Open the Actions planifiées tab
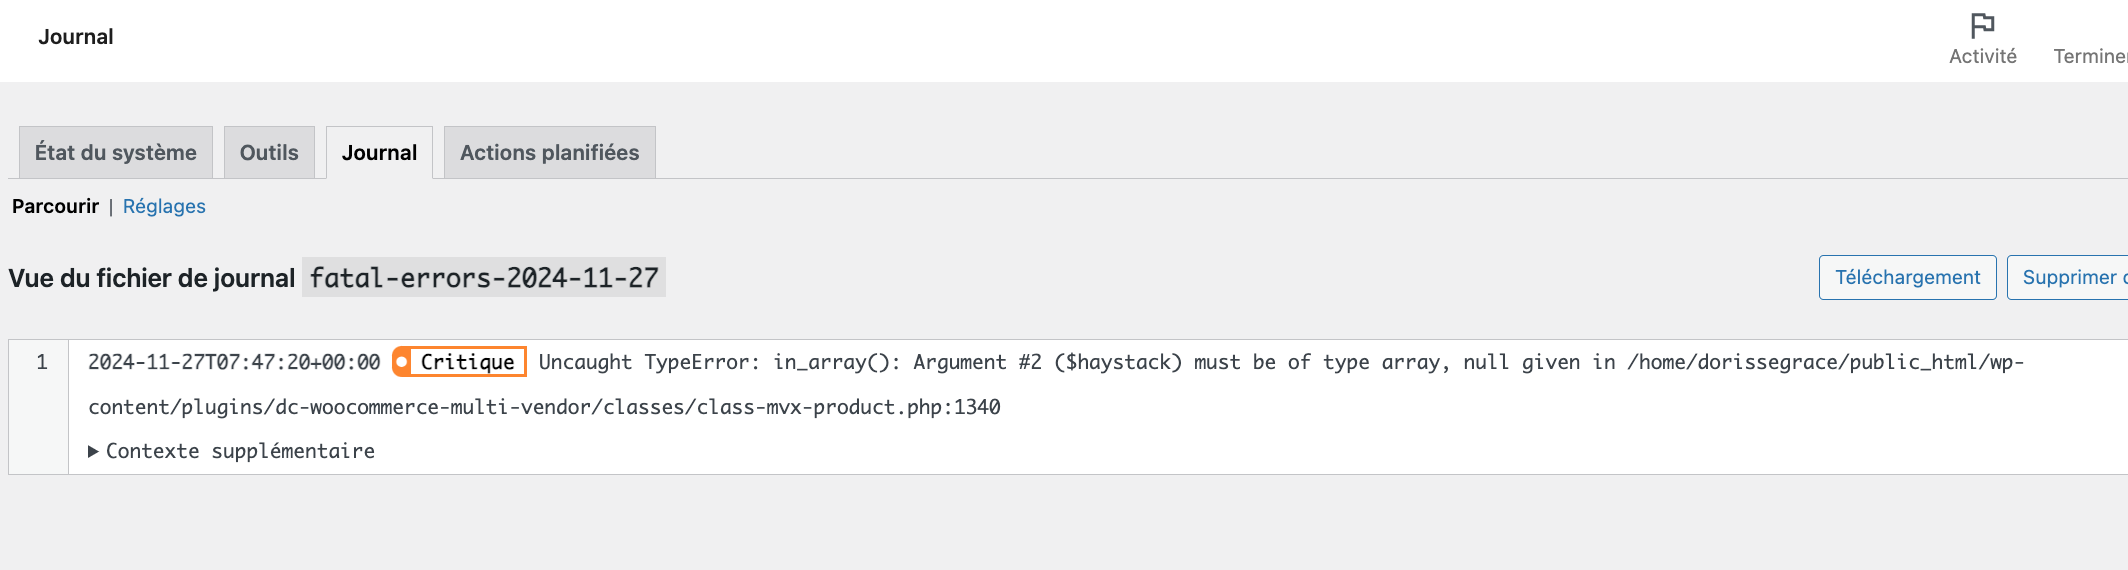2128x570 pixels. [549, 152]
